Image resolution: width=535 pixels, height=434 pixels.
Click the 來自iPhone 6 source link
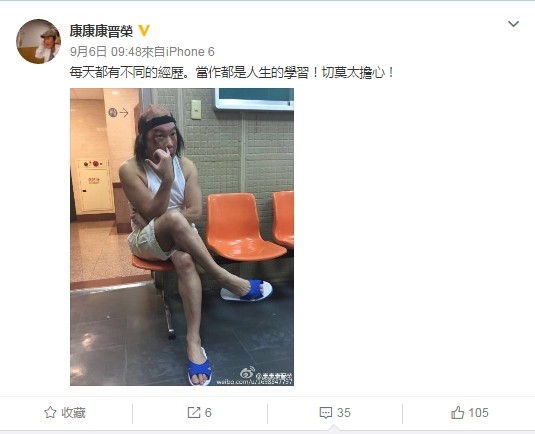(178, 52)
